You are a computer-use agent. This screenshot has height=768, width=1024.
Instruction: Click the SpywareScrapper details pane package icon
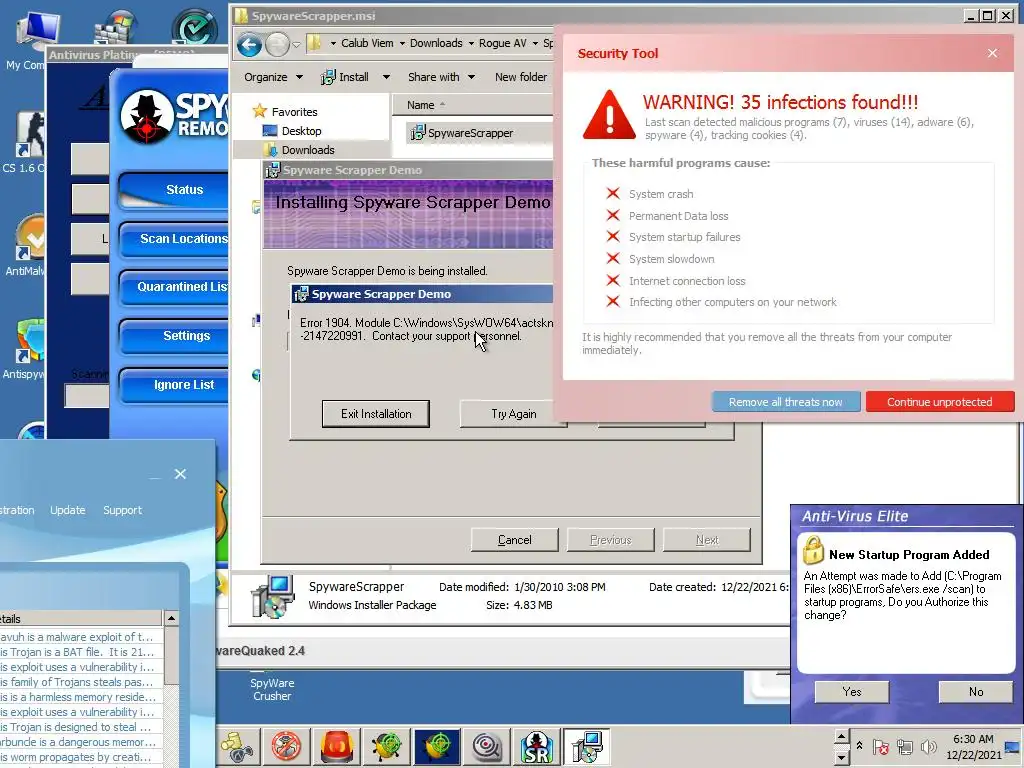click(273, 596)
